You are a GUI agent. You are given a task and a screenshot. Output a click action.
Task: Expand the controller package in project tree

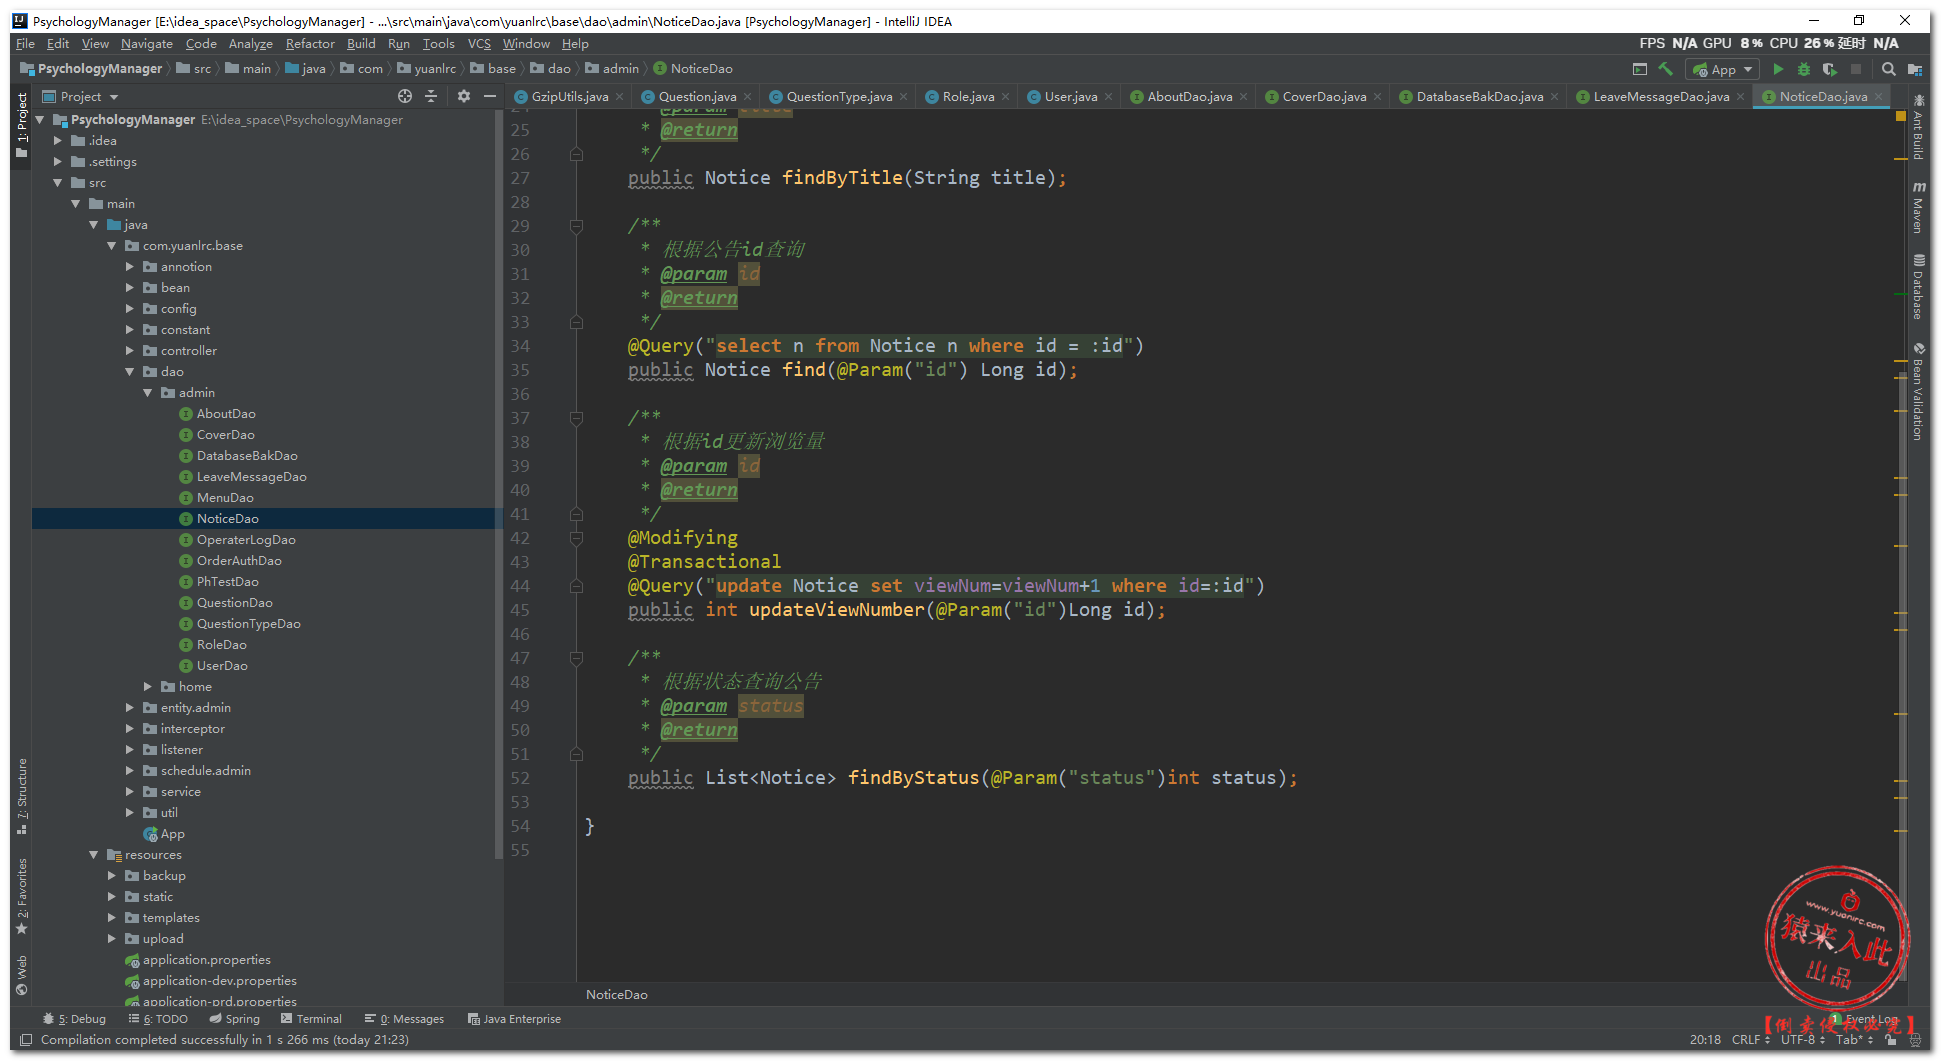(130, 351)
